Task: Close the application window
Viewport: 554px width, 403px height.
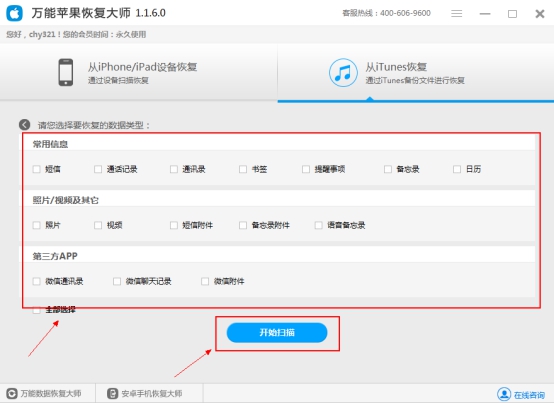Action: [540, 14]
